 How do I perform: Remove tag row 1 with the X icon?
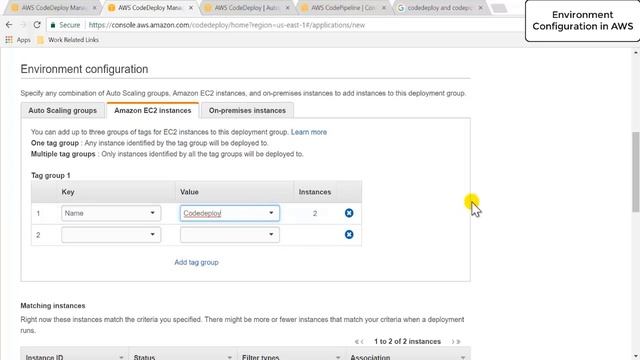coord(349,213)
